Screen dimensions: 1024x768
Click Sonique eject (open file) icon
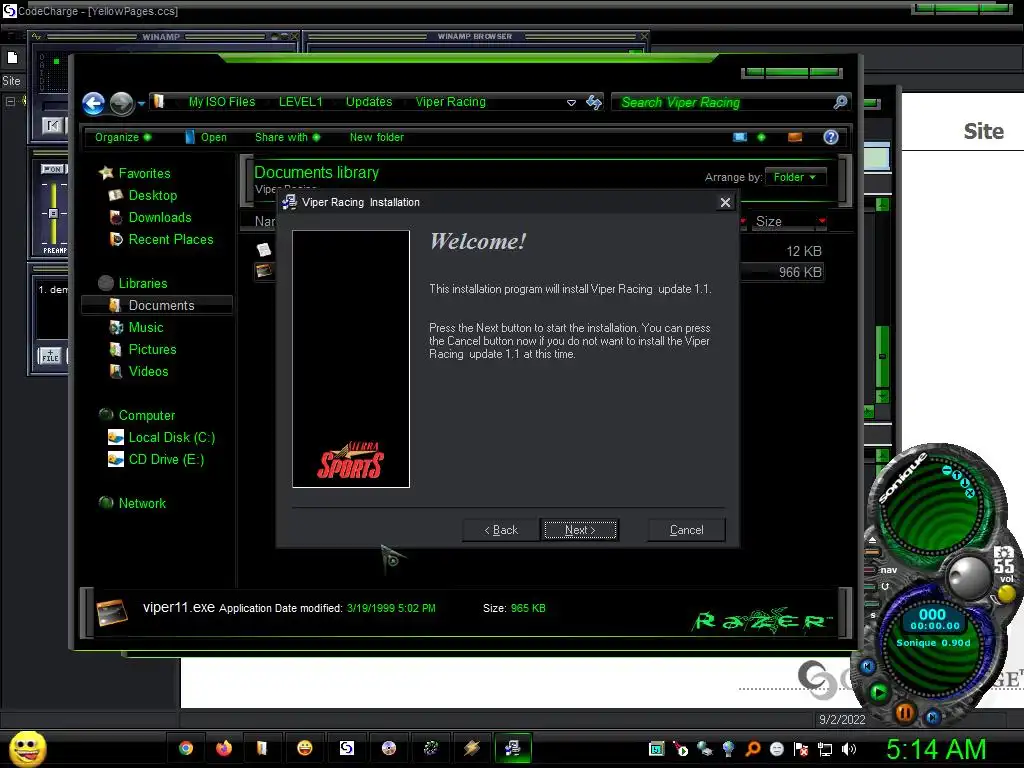point(872,541)
